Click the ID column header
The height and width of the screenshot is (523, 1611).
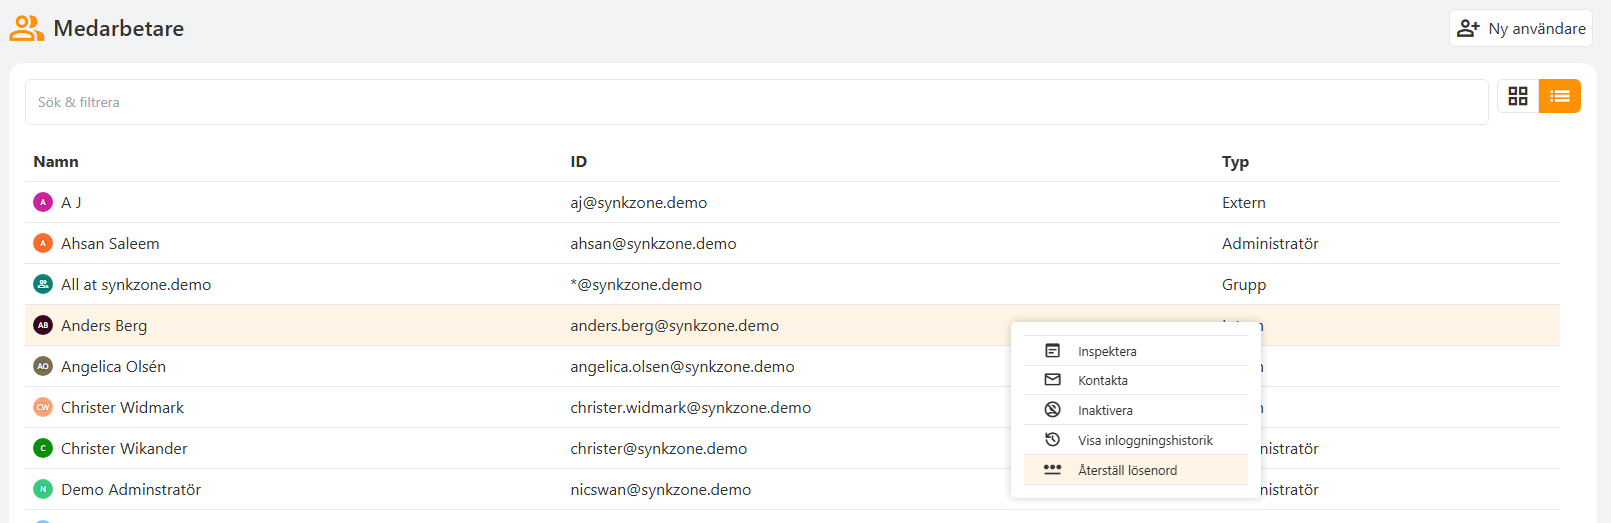[579, 161]
